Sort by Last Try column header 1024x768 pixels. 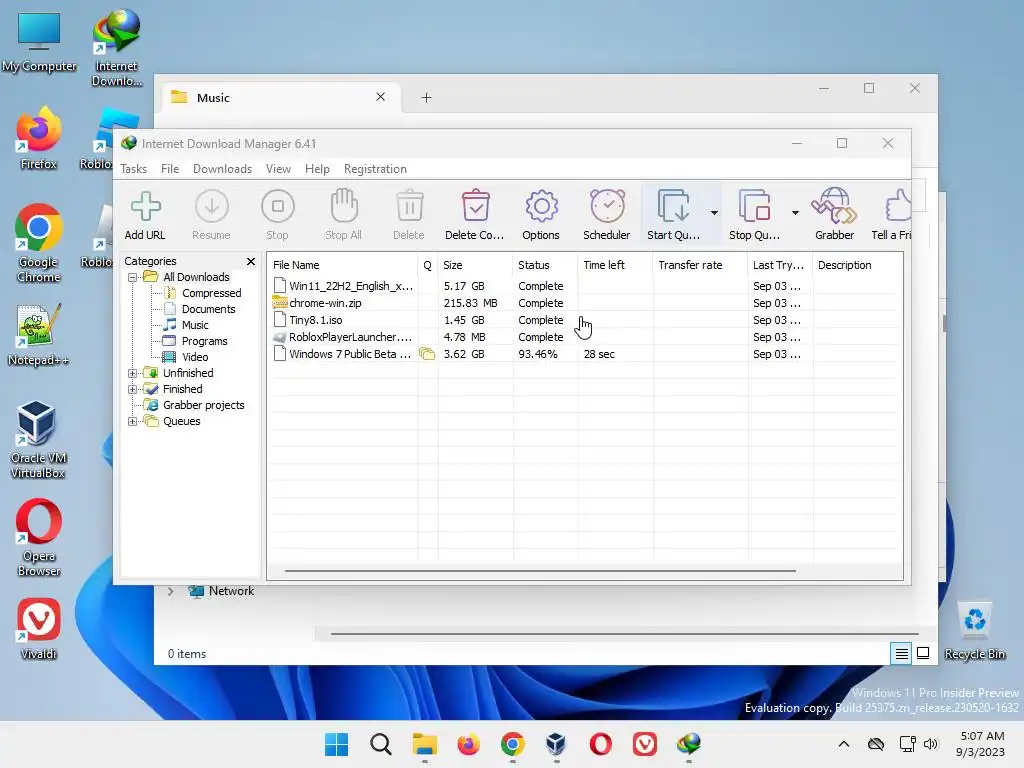[780, 265]
